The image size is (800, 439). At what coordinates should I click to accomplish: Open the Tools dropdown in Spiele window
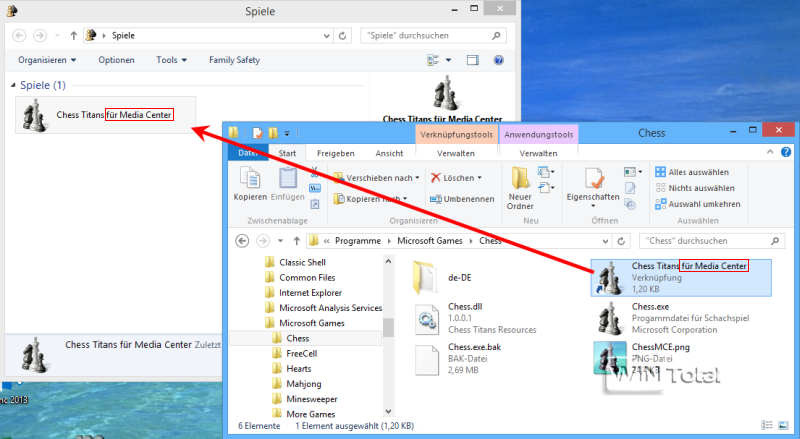coord(171,60)
